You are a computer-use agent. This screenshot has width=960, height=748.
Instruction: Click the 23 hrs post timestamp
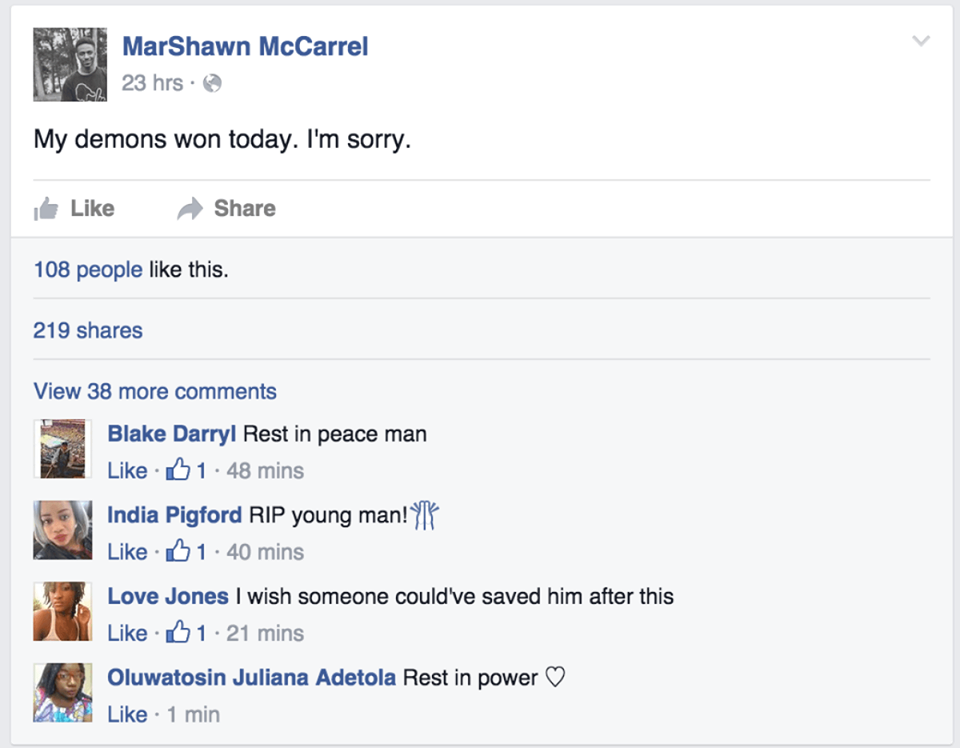[x=152, y=83]
